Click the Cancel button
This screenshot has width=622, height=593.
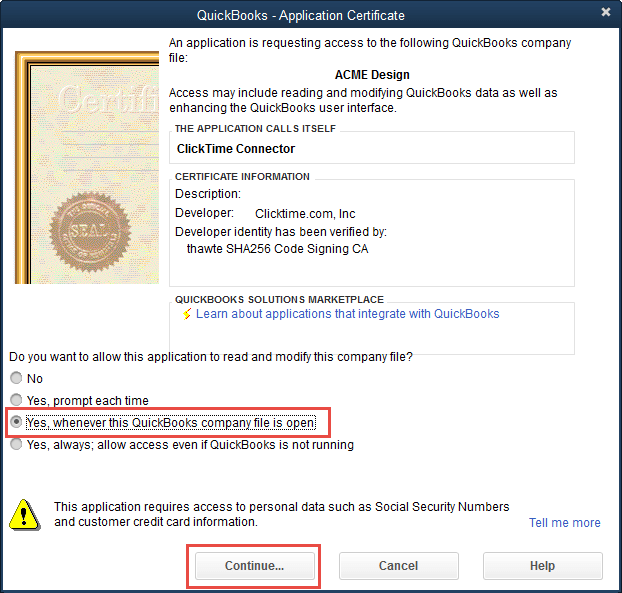coord(398,565)
